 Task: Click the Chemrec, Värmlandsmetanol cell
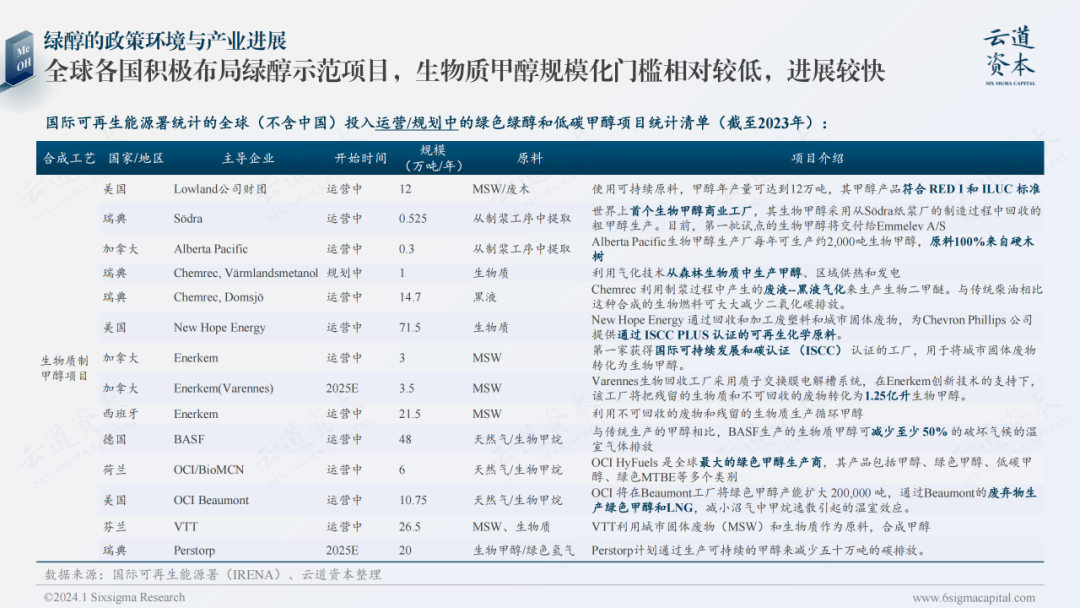point(246,273)
